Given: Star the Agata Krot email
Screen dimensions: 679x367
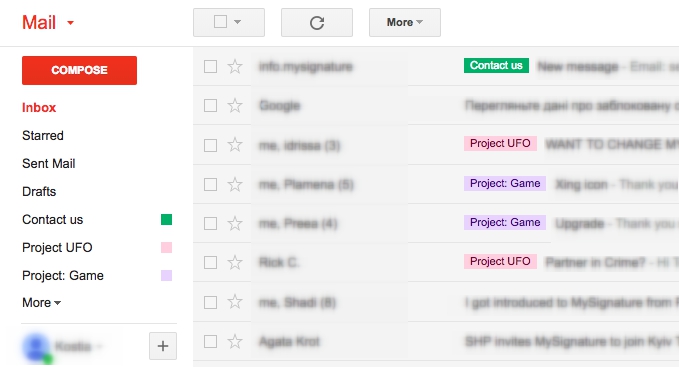Looking at the screenshot, I should click(235, 341).
